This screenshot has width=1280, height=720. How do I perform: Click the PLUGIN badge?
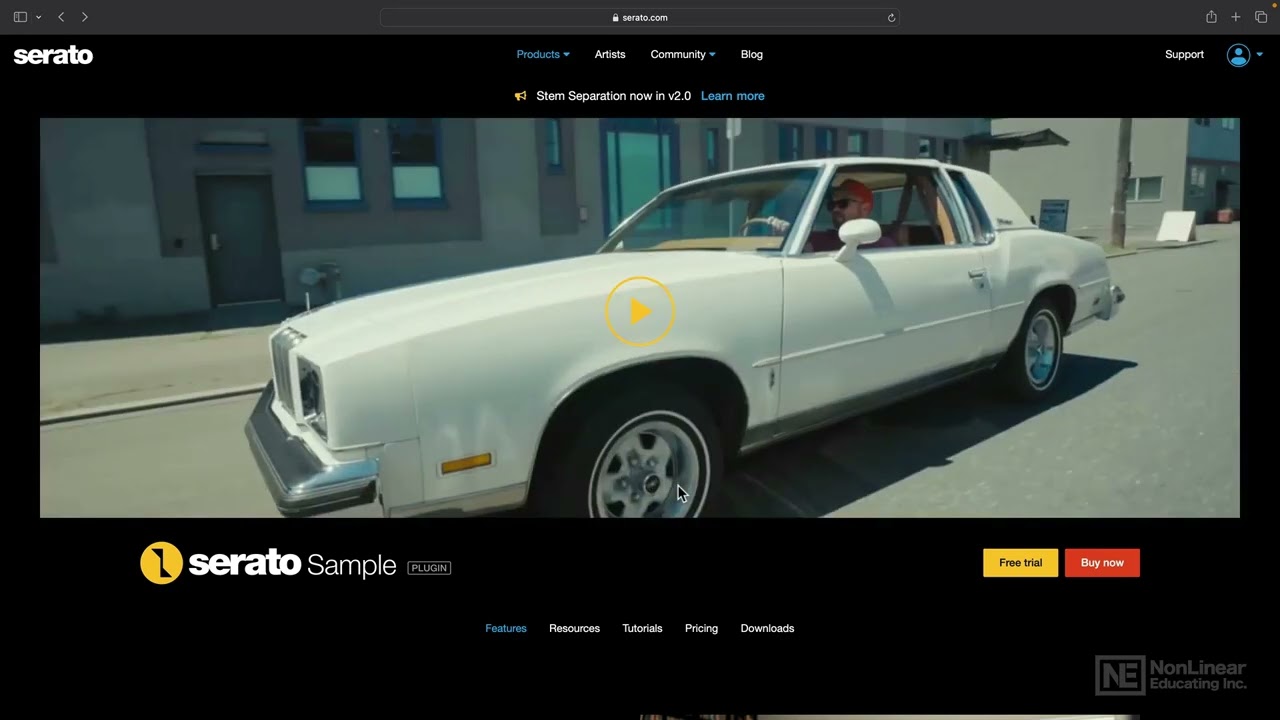point(429,568)
